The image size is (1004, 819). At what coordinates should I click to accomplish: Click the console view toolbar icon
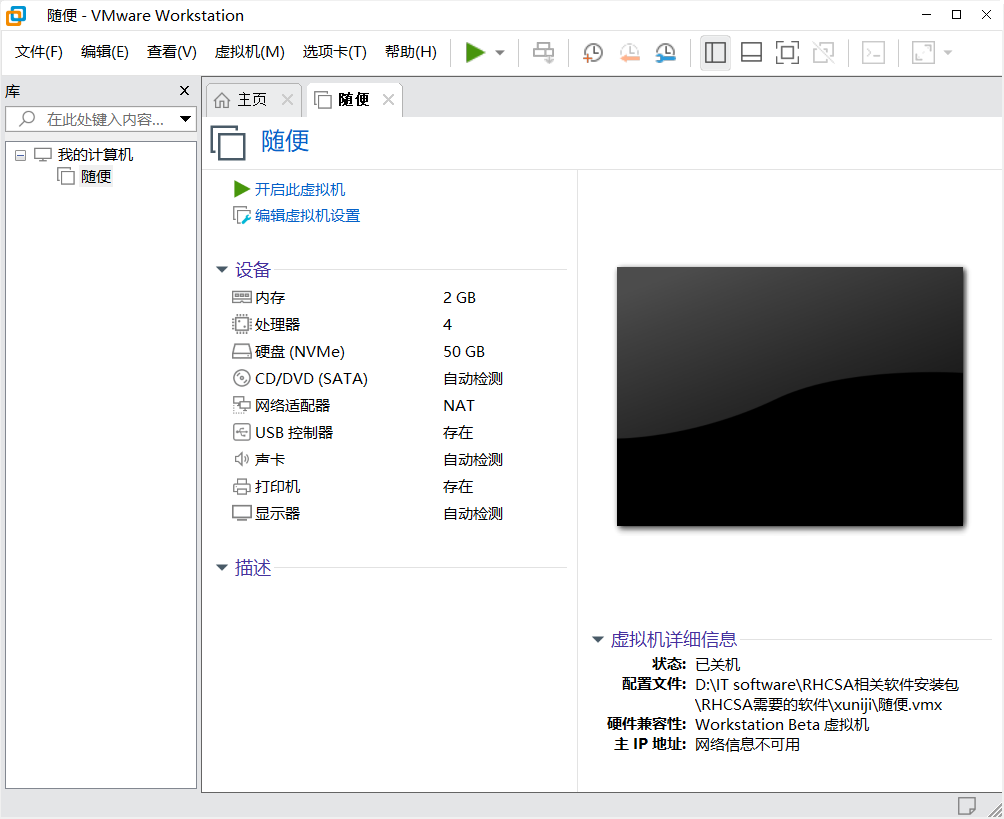pyautogui.click(x=873, y=53)
